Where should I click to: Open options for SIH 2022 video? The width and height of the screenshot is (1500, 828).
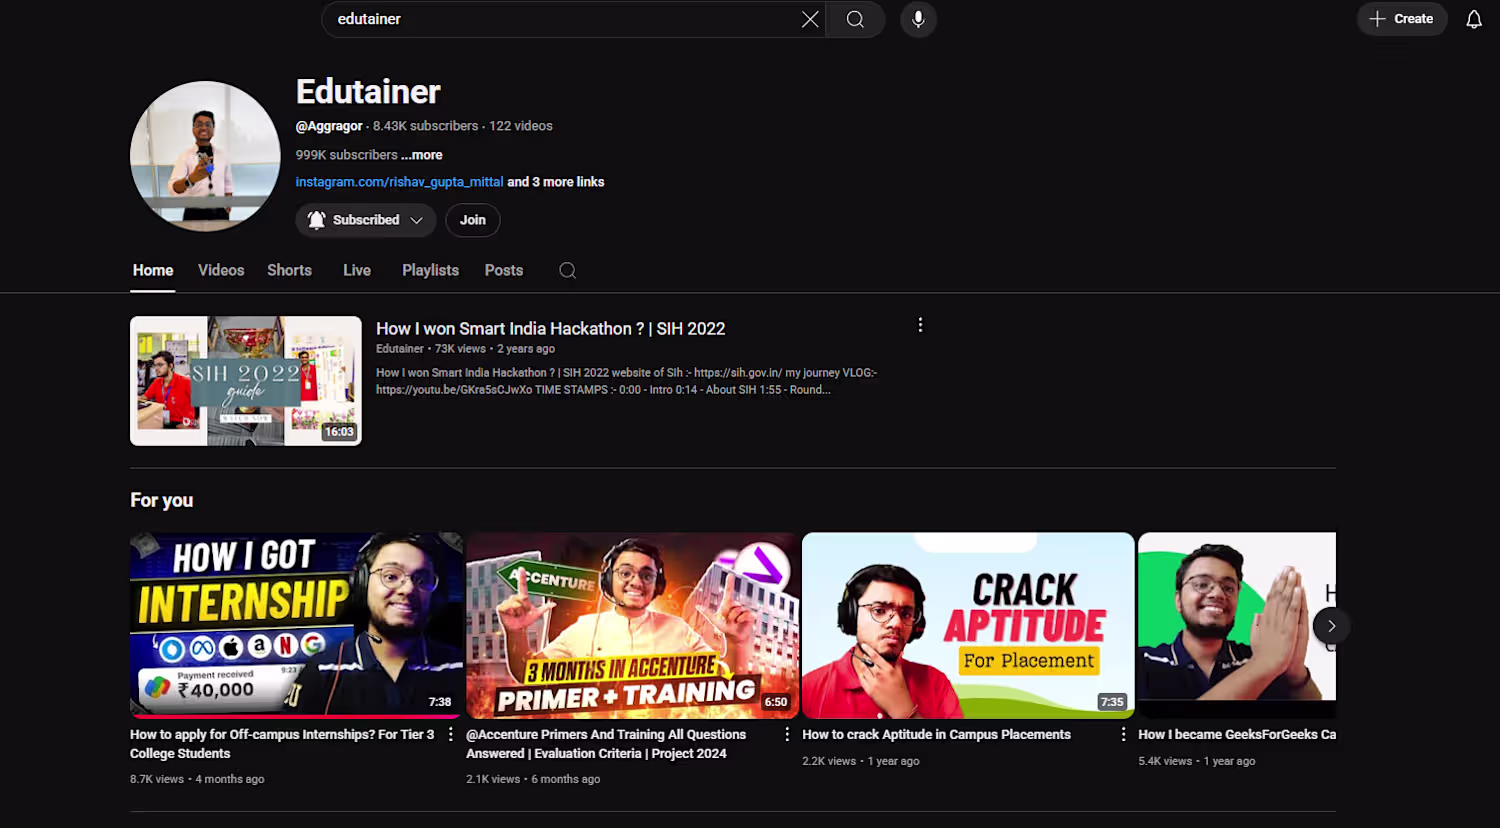[x=920, y=325]
